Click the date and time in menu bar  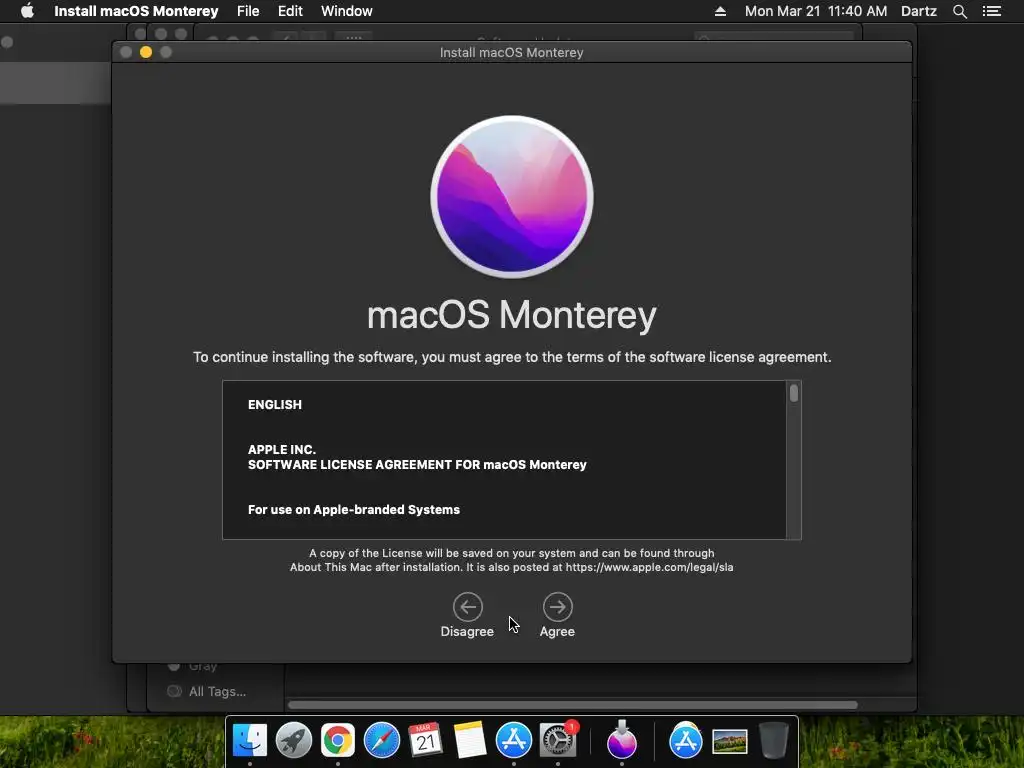pyautogui.click(x=816, y=11)
